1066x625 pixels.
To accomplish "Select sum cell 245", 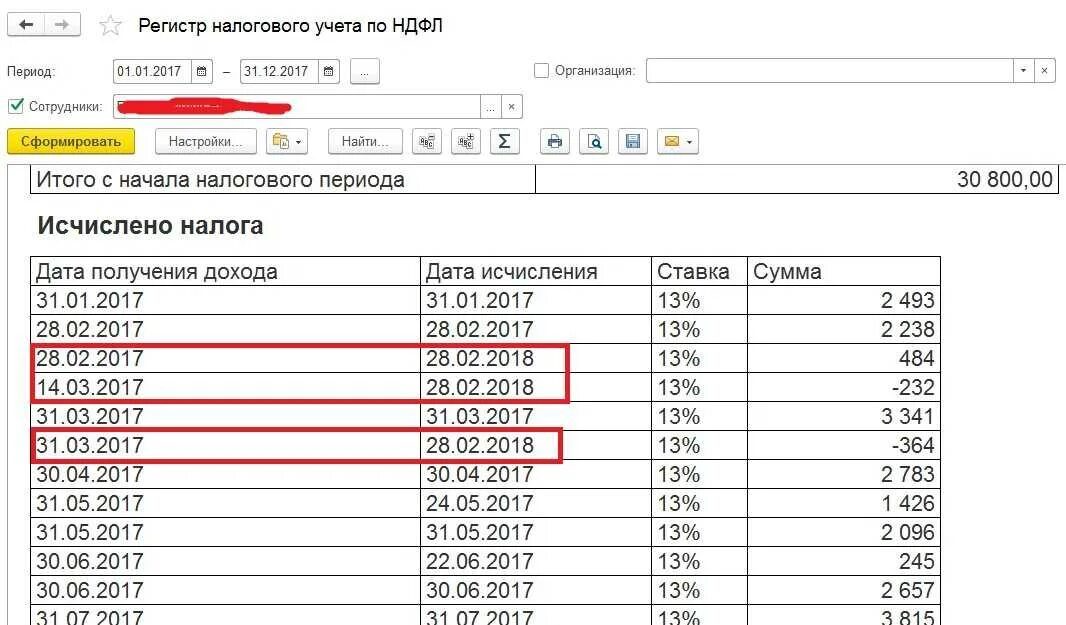I will (x=844, y=561).
